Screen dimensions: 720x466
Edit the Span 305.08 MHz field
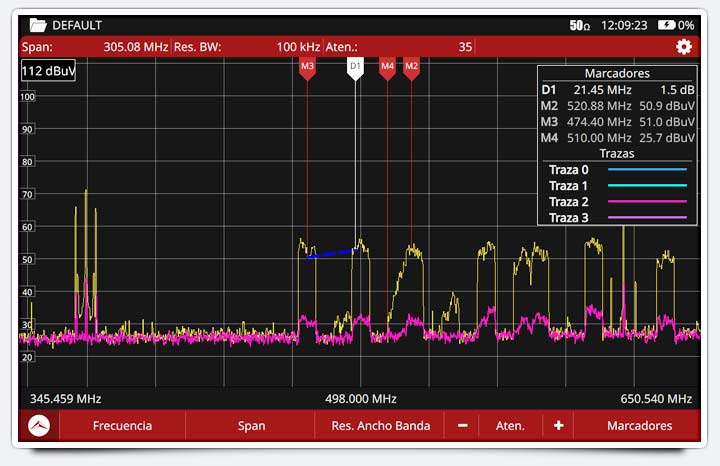95,47
